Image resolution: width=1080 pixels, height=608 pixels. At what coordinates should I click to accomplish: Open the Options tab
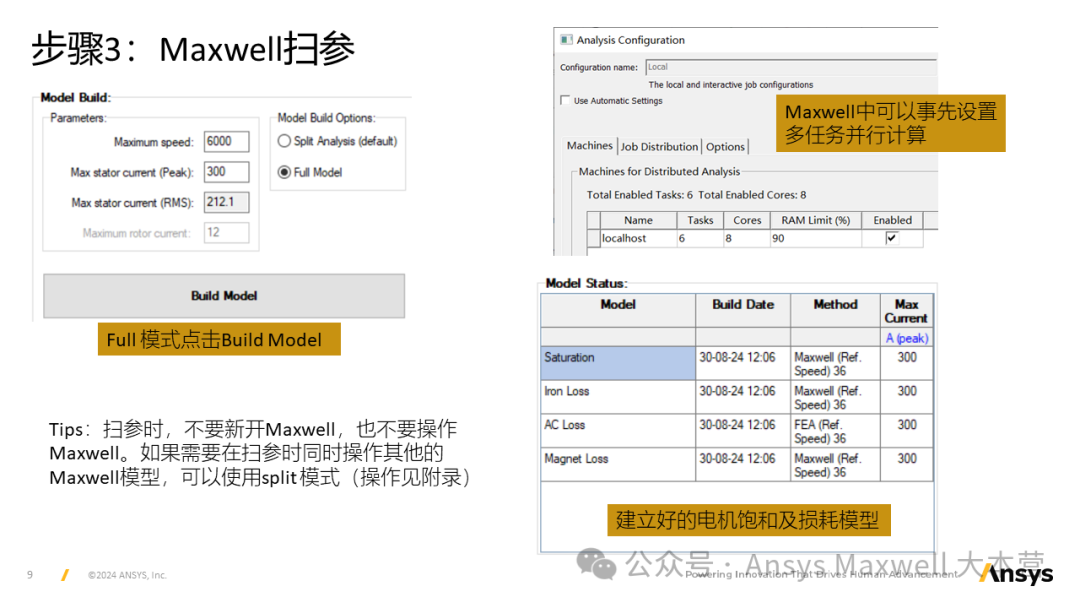coord(725,147)
